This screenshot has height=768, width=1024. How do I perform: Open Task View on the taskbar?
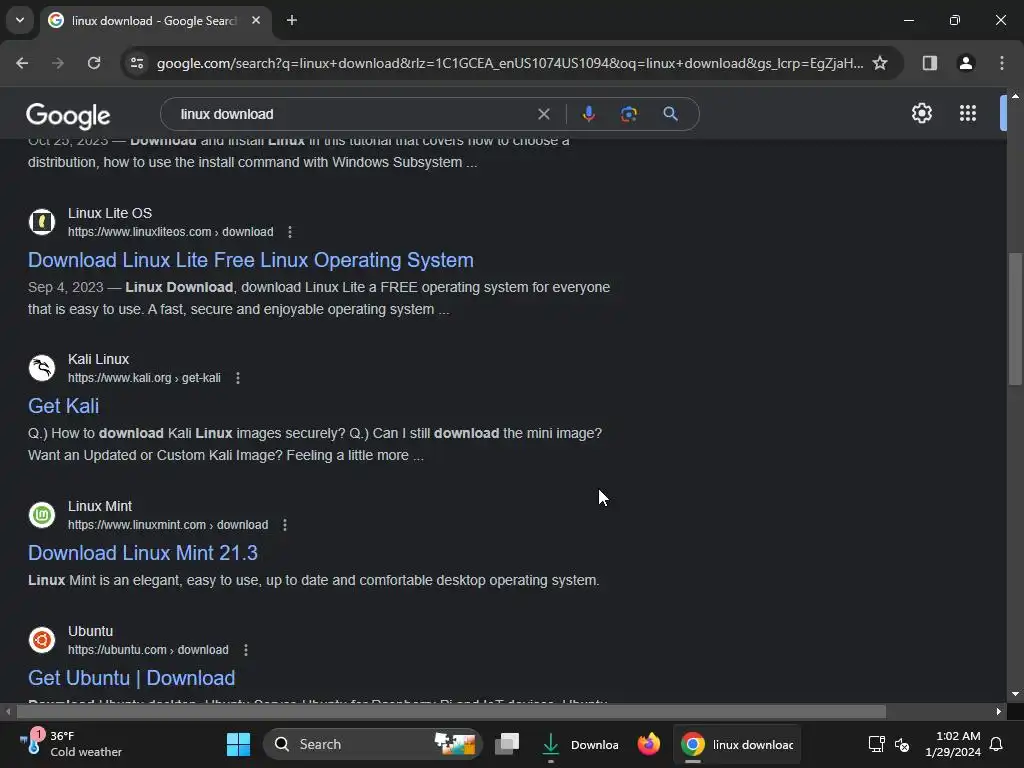pyautogui.click(x=507, y=744)
